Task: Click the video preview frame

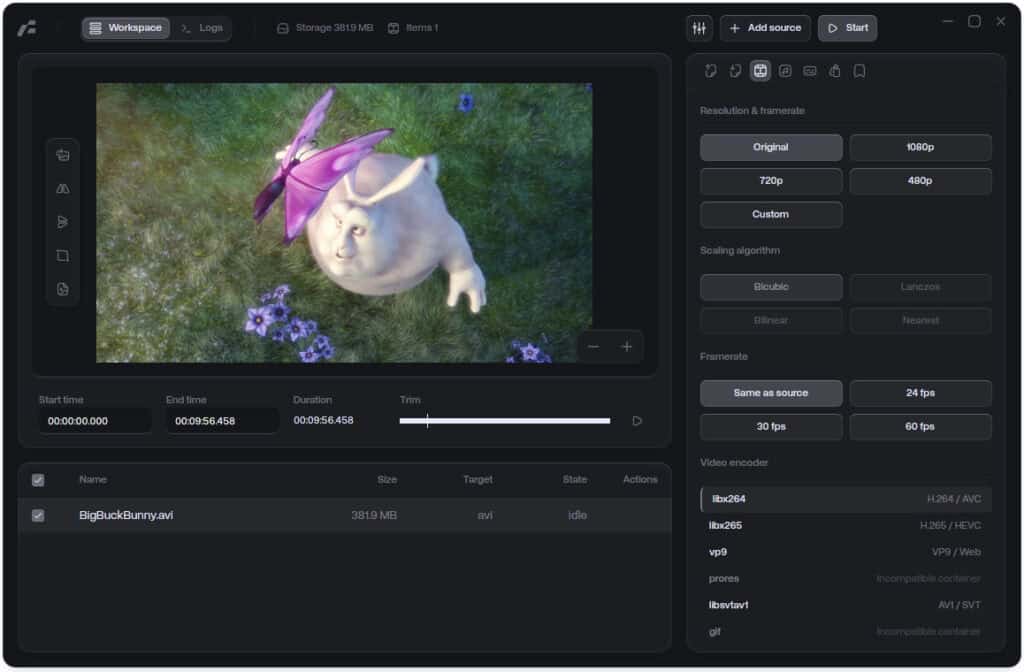Action: click(344, 223)
